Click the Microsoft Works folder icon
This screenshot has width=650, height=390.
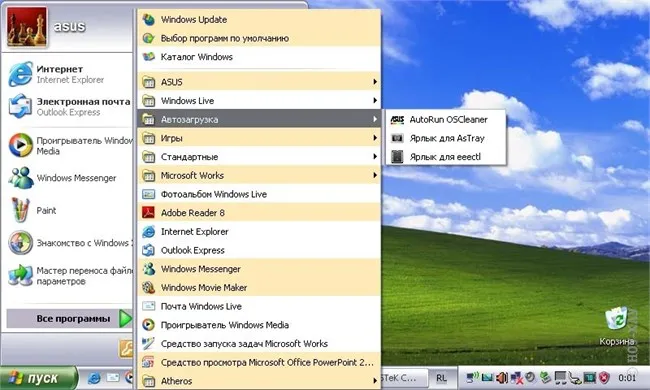[x=148, y=175]
